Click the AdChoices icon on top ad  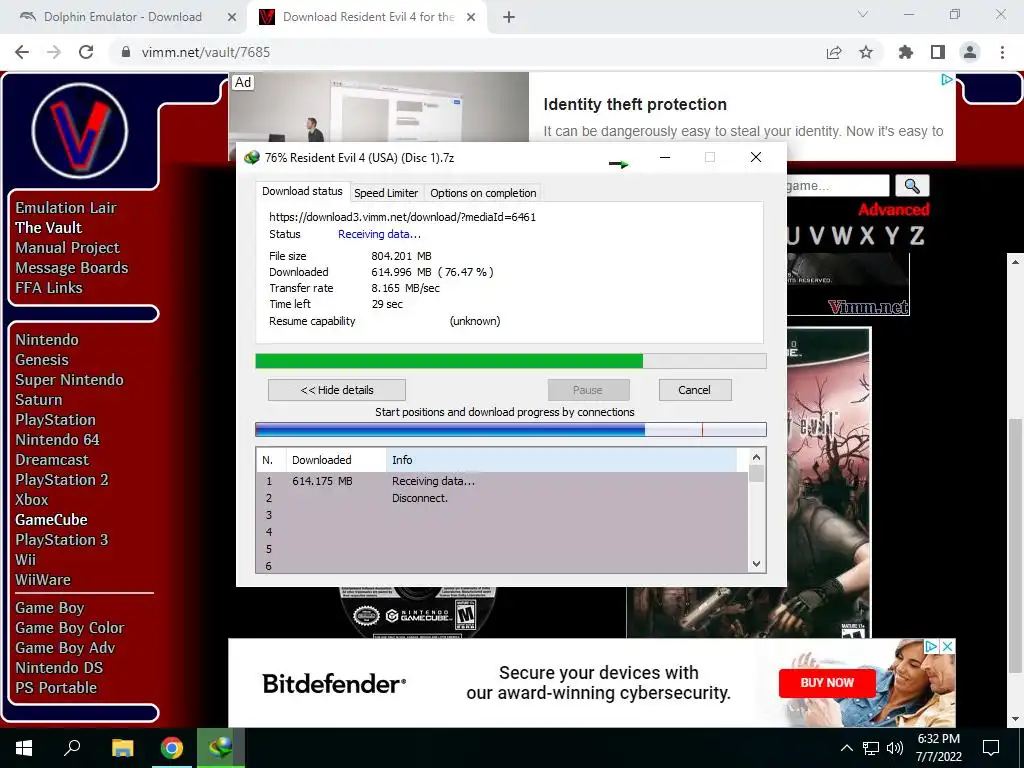click(x=947, y=80)
